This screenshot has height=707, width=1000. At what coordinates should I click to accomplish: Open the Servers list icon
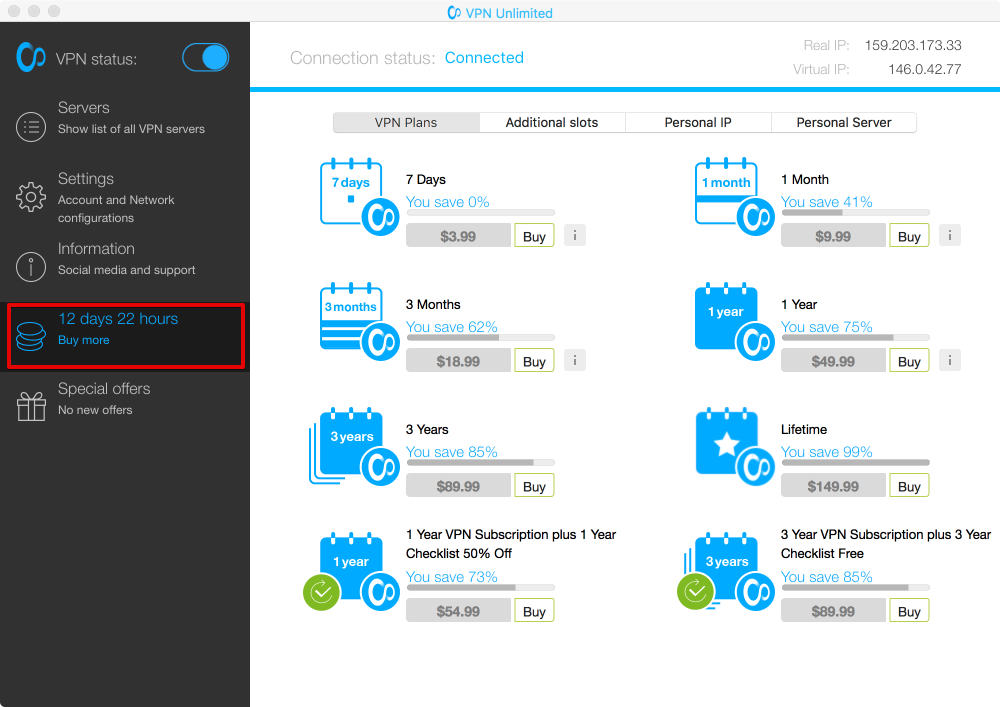[31, 127]
